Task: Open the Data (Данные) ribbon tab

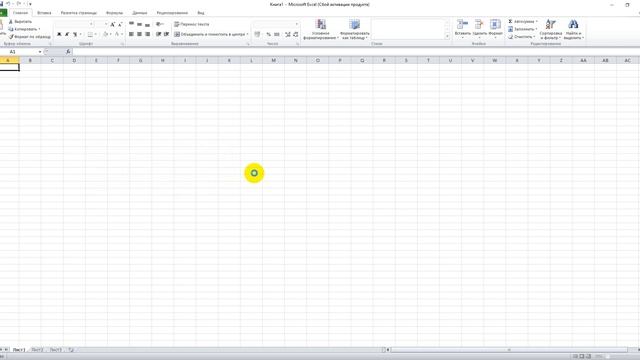Action: [140, 13]
